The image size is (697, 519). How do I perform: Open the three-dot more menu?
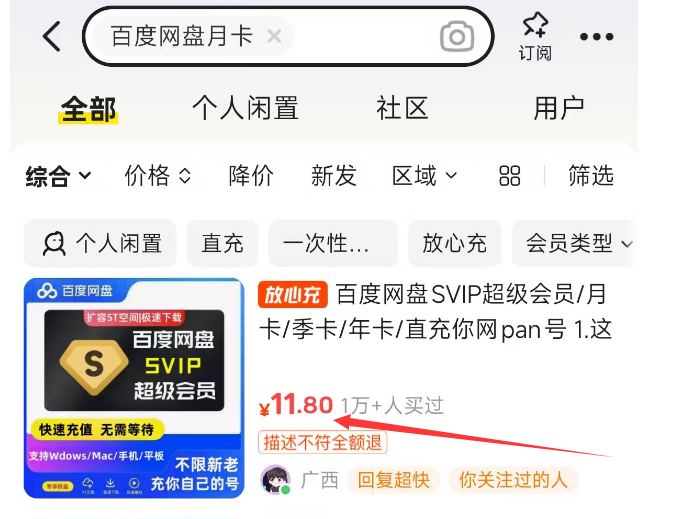pyautogui.click(x=597, y=36)
